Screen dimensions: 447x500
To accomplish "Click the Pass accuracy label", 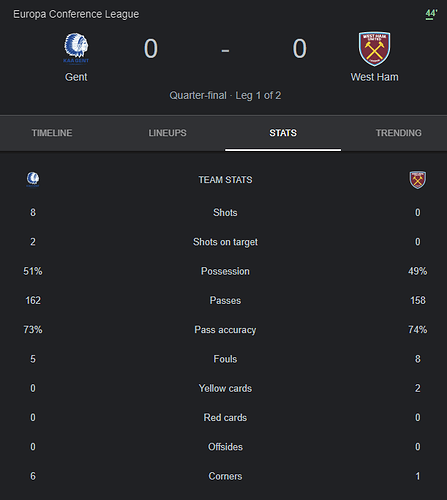I will tap(225, 330).
